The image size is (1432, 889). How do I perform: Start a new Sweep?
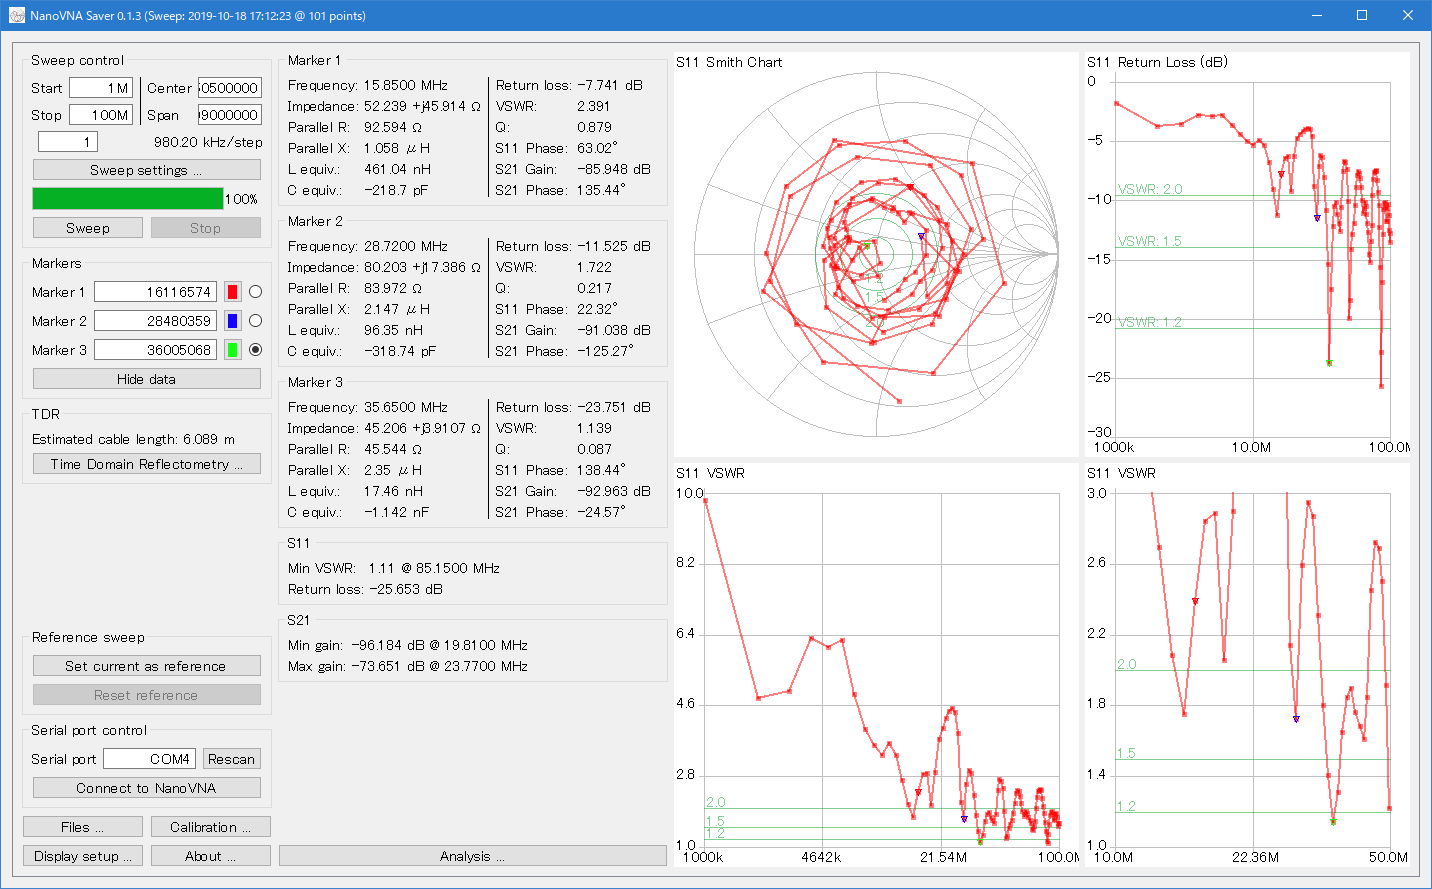(x=88, y=228)
